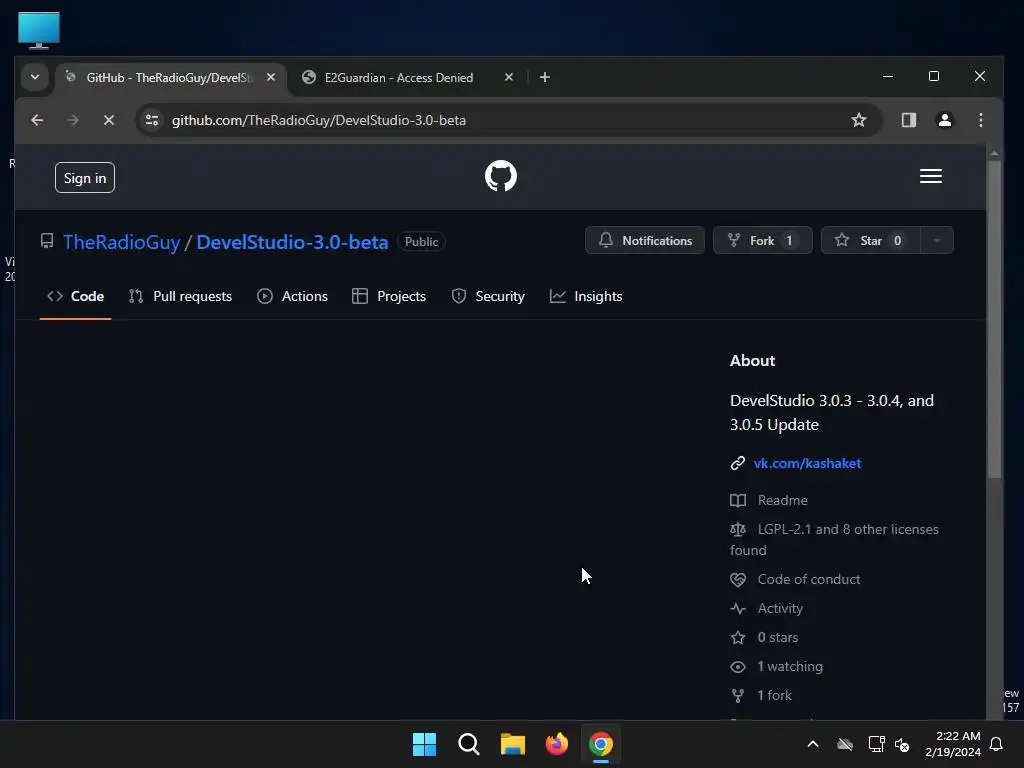Launch Firefox from taskbar
The image size is (1024, 768).
click(556, 744)
